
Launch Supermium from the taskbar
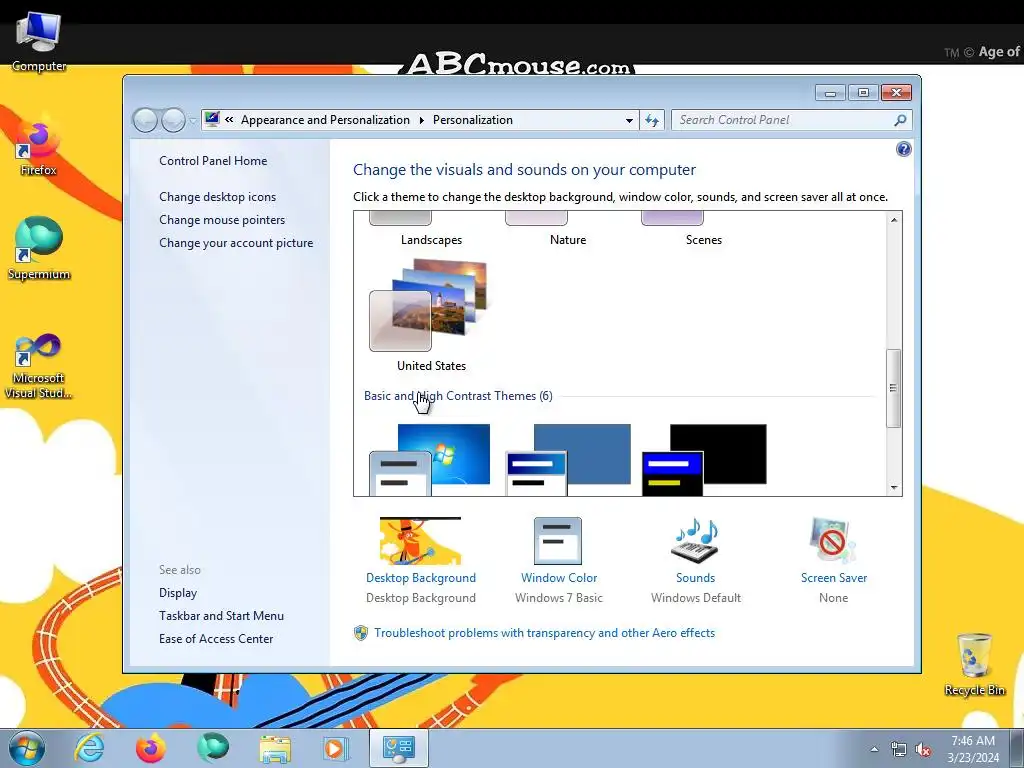[x=213, y=748]
